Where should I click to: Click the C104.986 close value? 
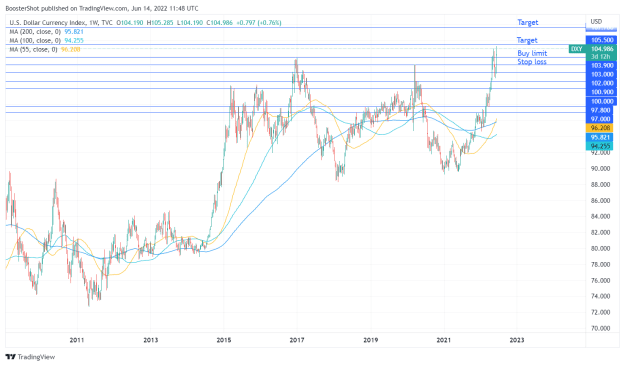tap(219, 23)
